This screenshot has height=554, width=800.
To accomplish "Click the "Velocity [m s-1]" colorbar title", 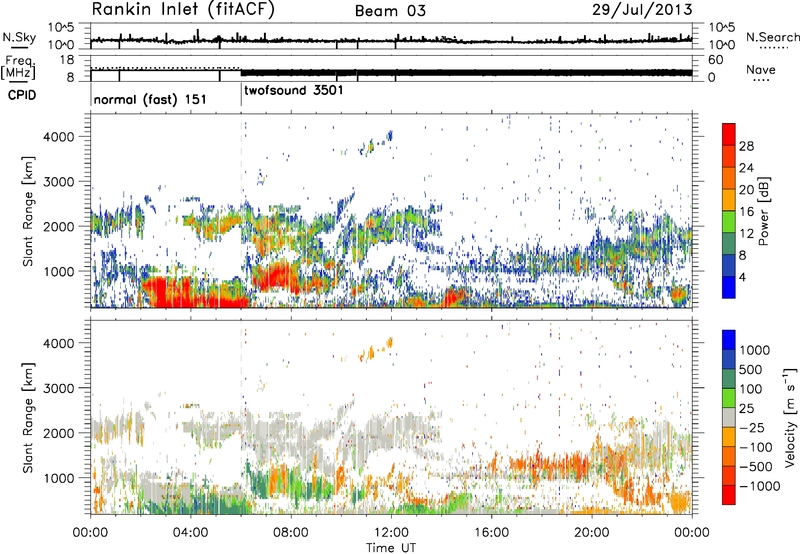I will [x=790, y=416].
